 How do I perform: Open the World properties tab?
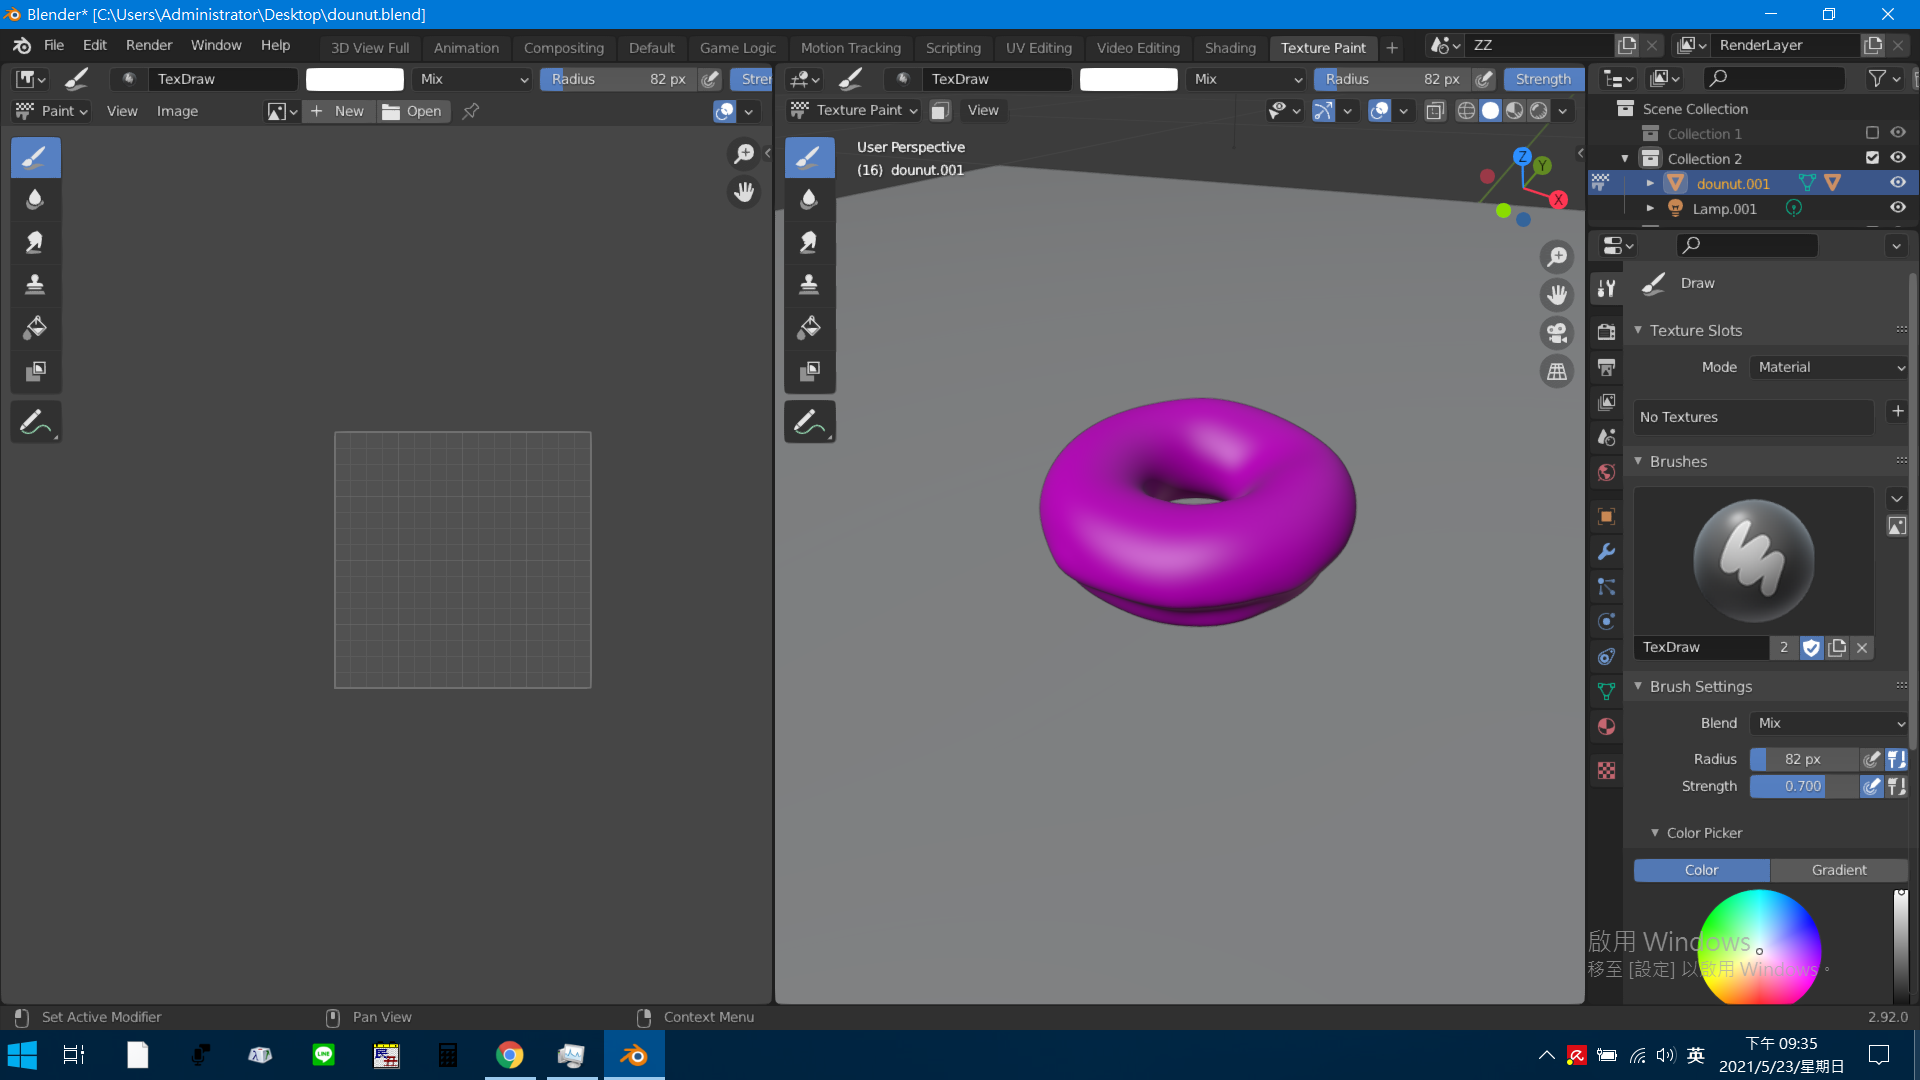pyautogui.click(x=1606, y=472)
